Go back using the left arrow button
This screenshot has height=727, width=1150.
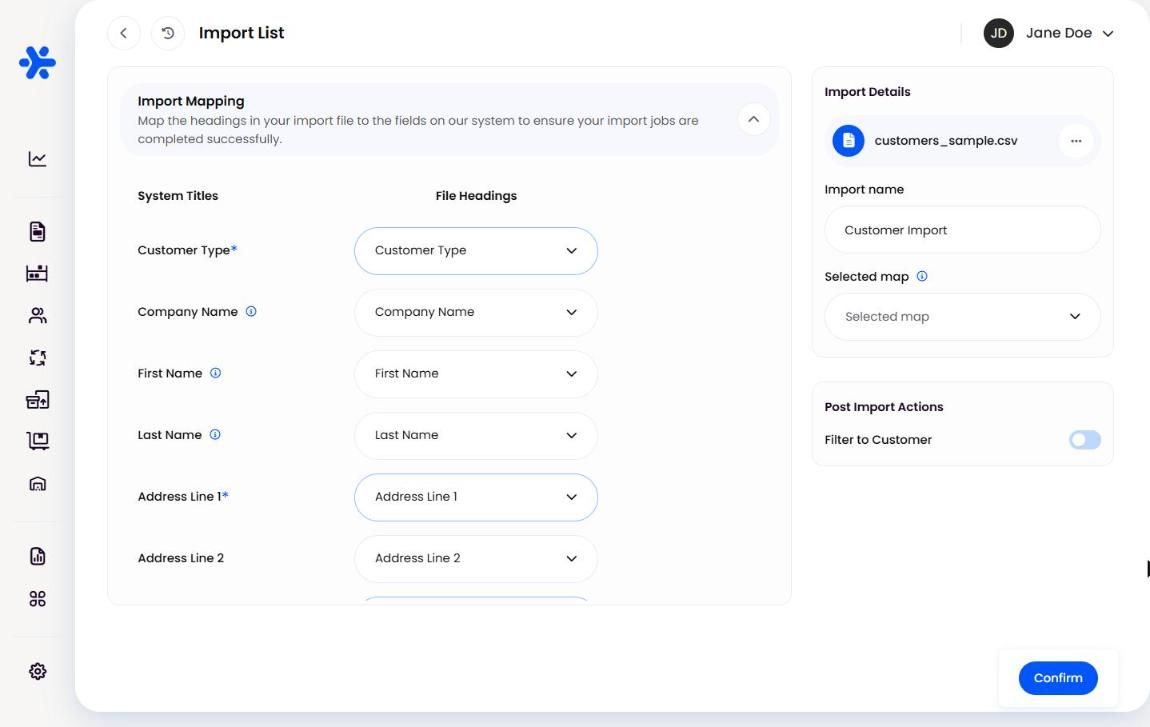click(x=124, y=33)
